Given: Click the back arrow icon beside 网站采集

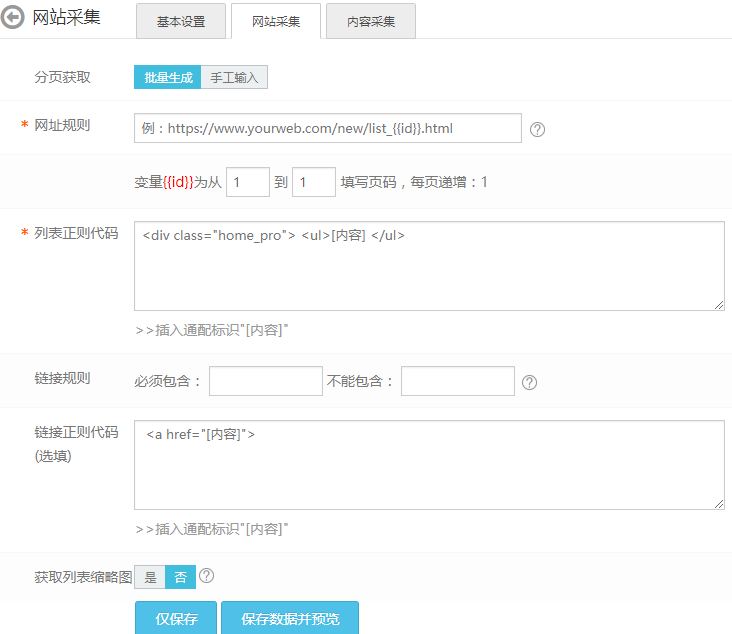Looking at the screenshot, I should point(14,19).
